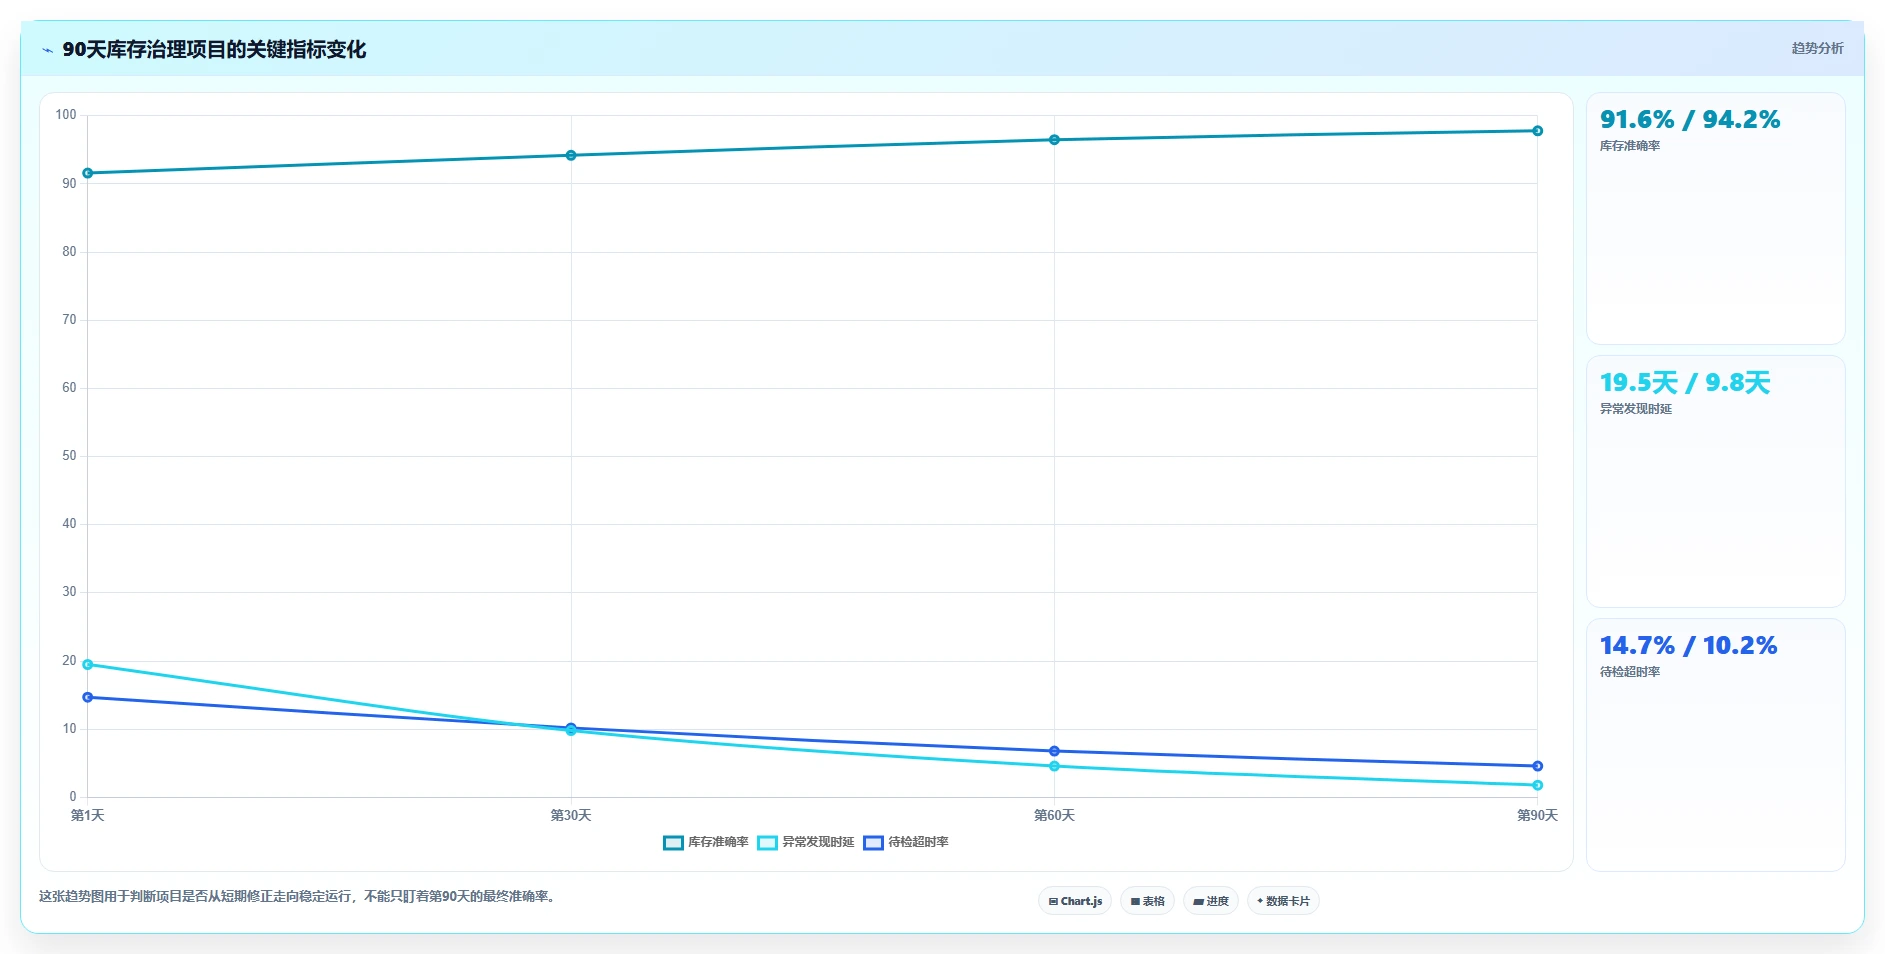This screenshot has height=954, width=1885.
Task: Click the 异常发现时延 legend color box
Action: [767, 842]
